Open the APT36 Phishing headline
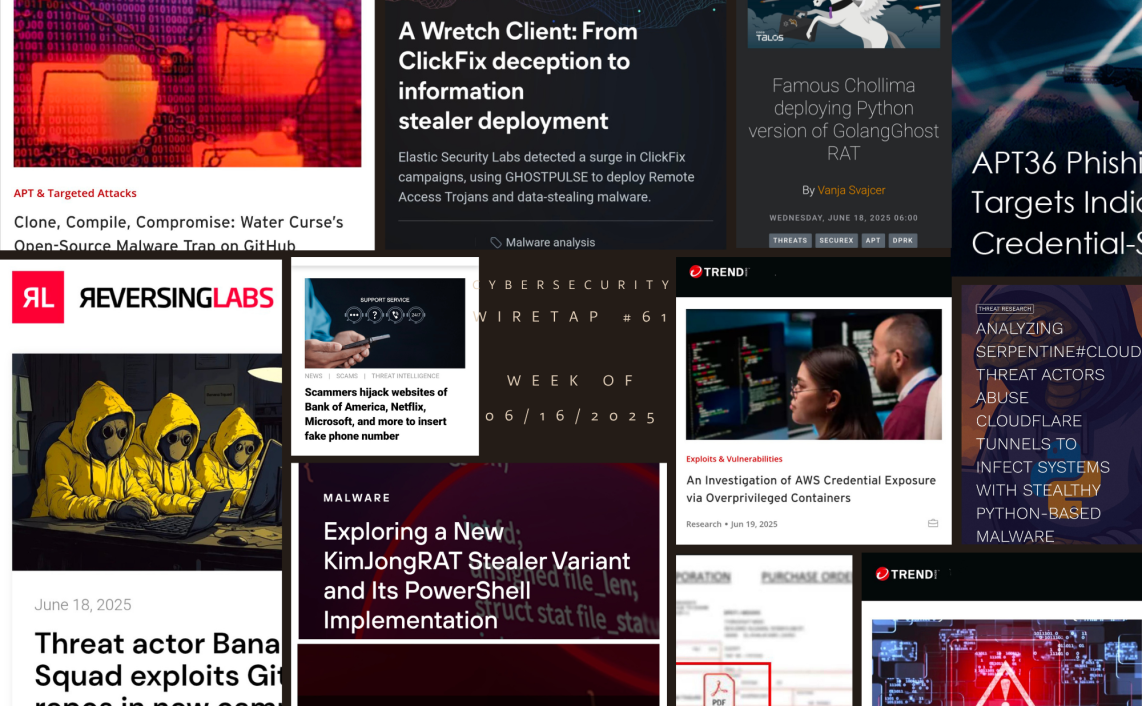 click(x=1056, y=203)
